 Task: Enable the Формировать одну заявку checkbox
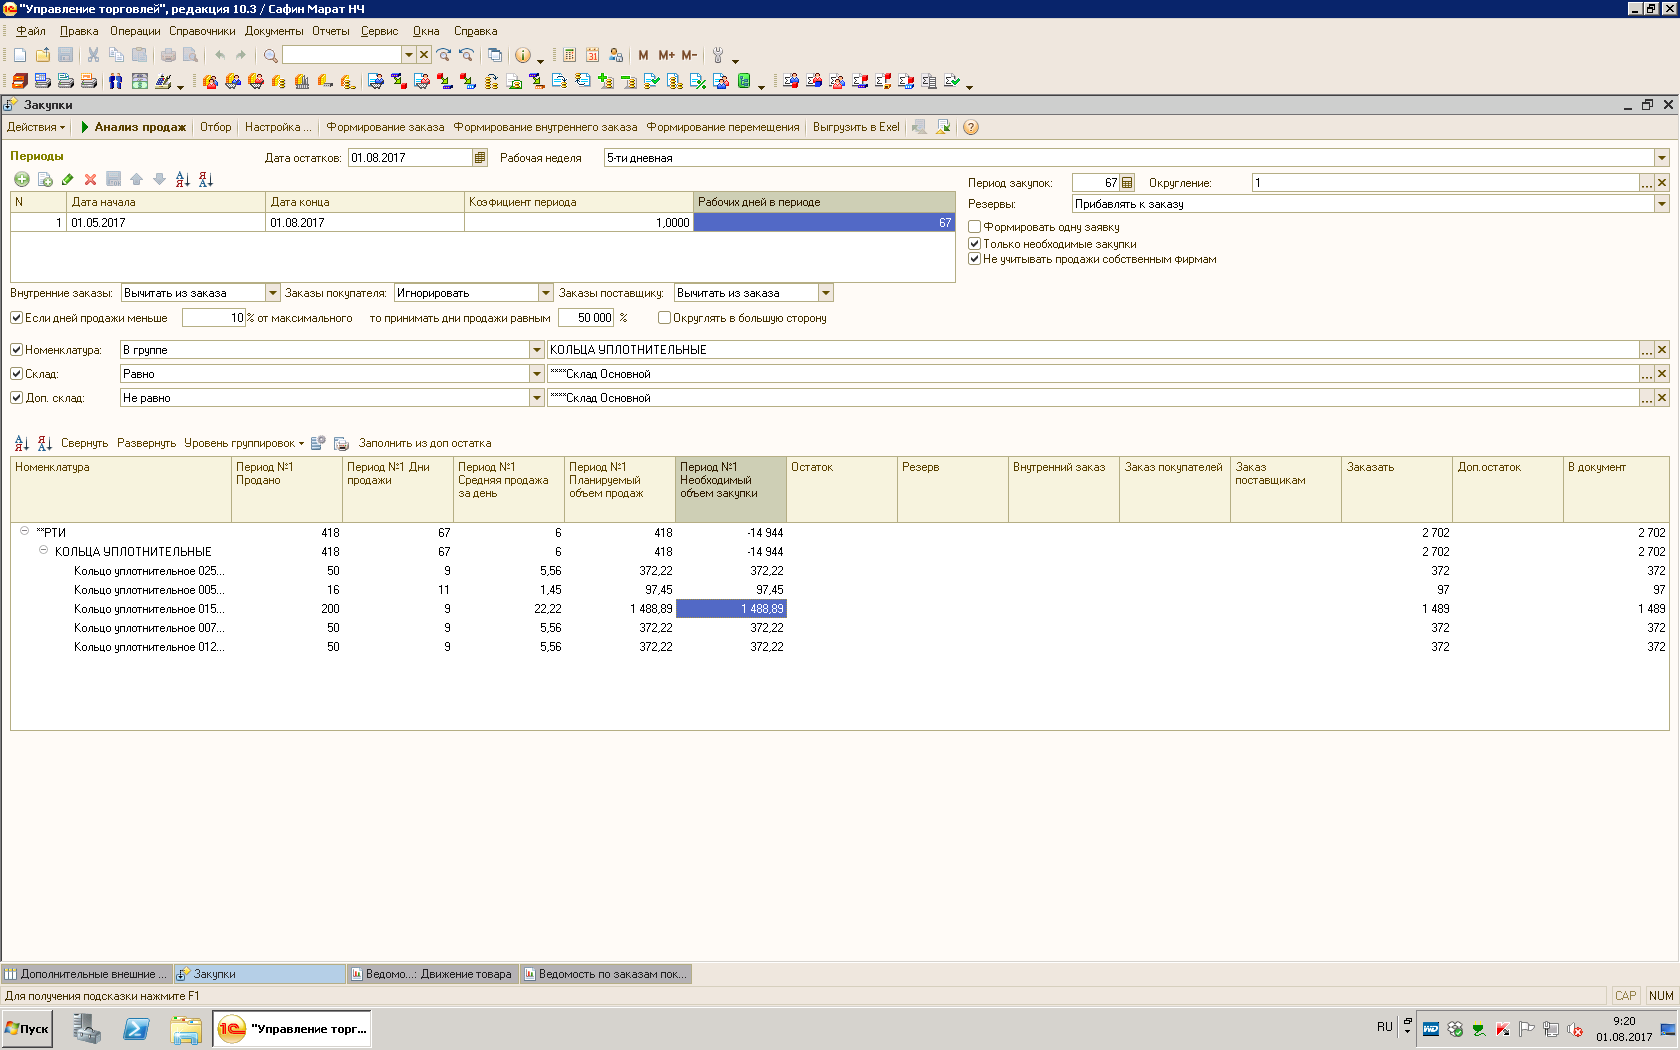coord(974,227)
